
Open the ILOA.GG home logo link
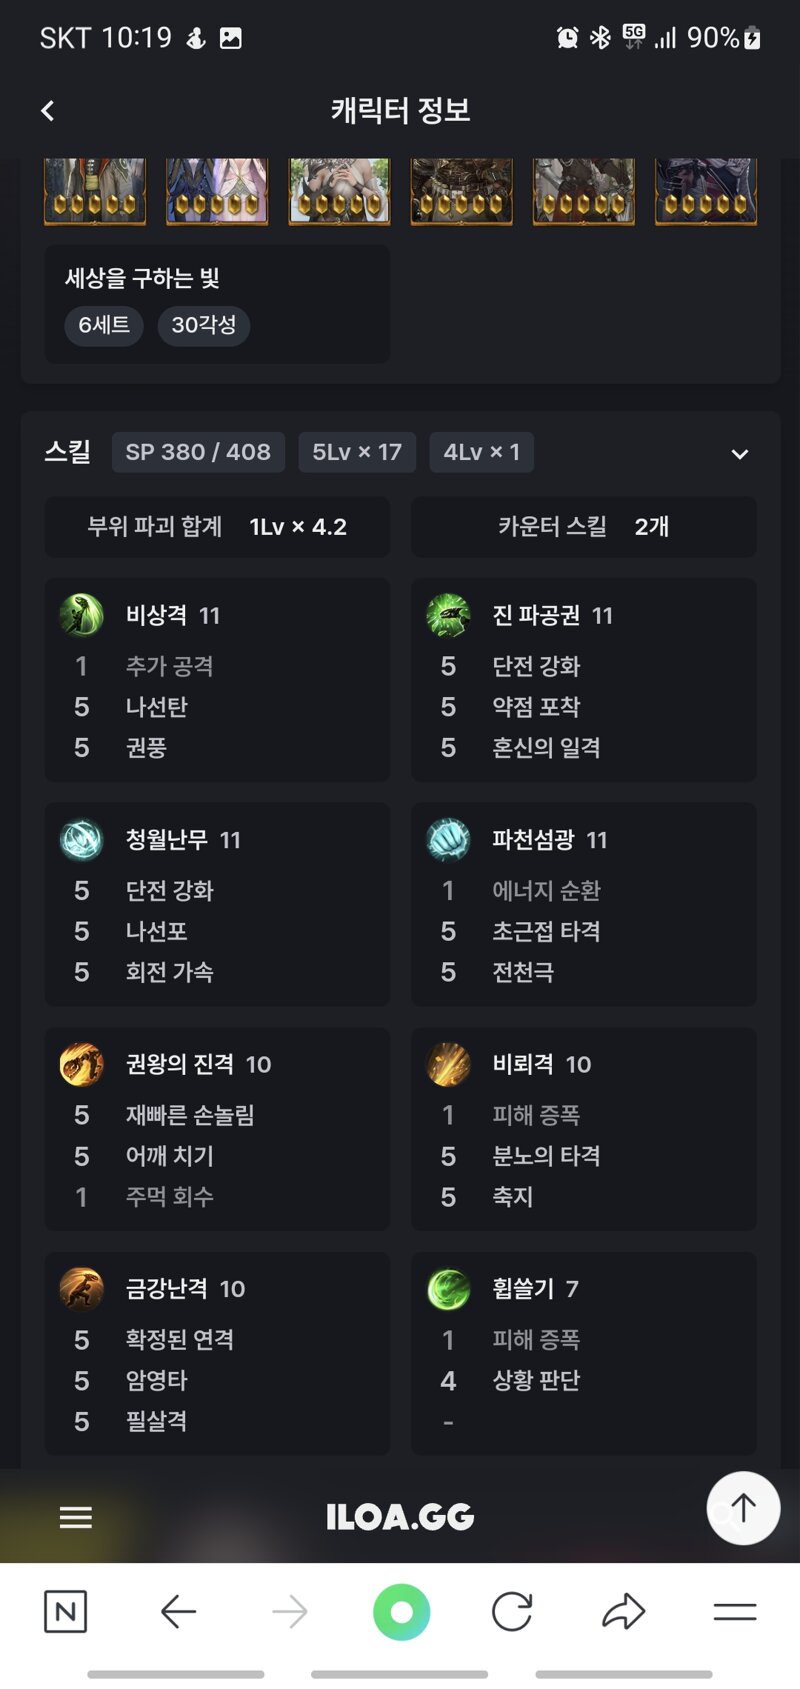[x=400, y=1517]
